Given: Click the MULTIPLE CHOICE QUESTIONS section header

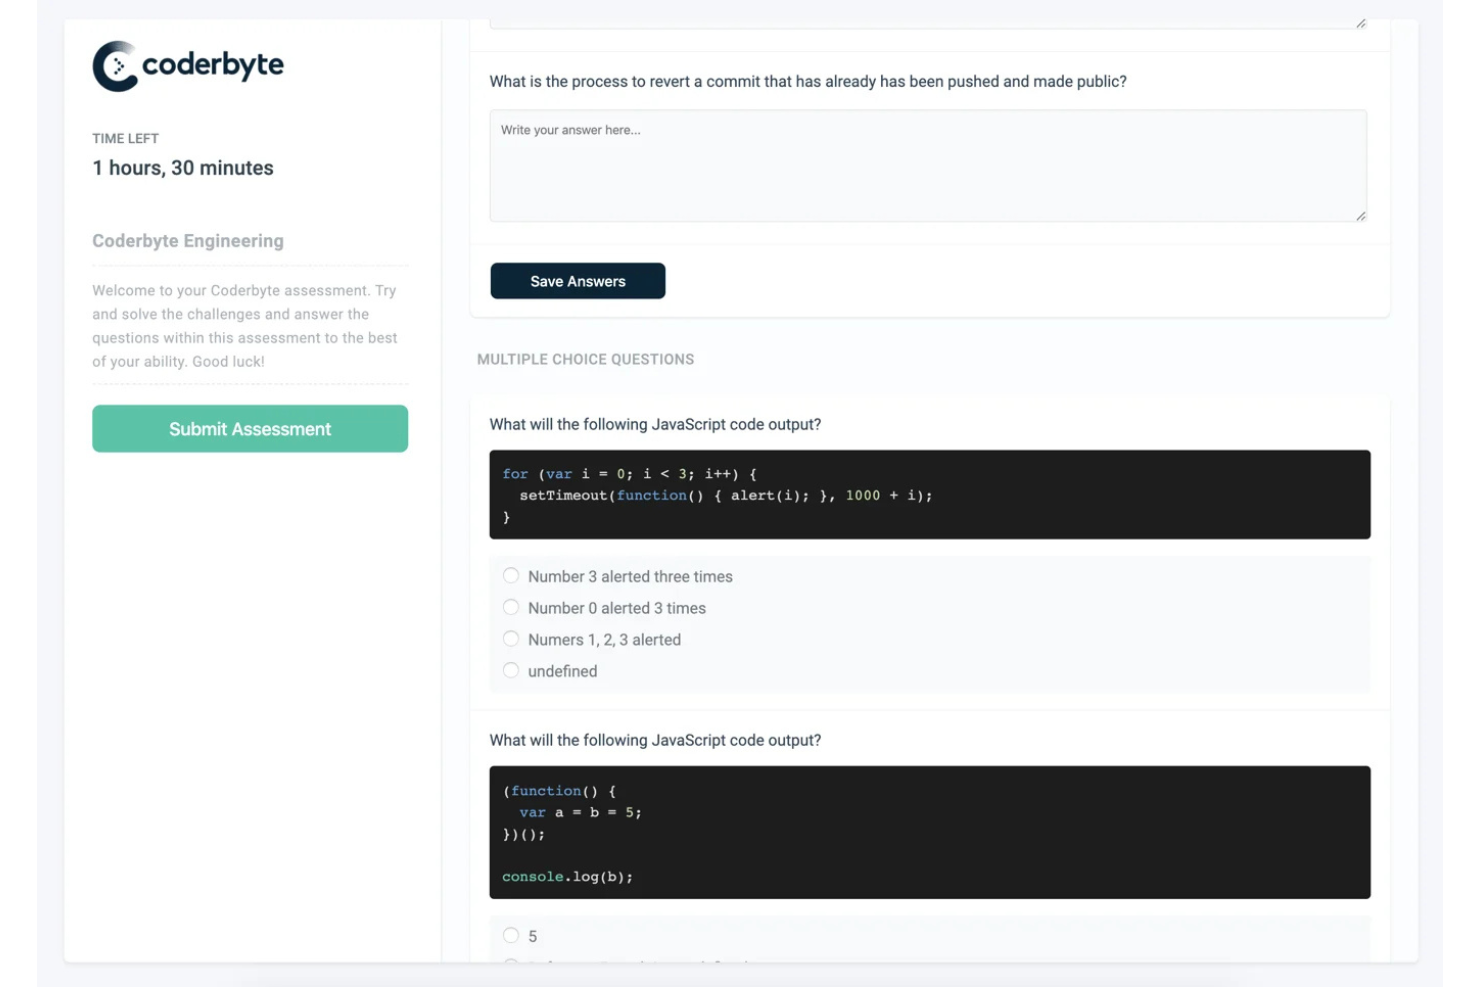Looking at the screenshot, I should (586, 359).
